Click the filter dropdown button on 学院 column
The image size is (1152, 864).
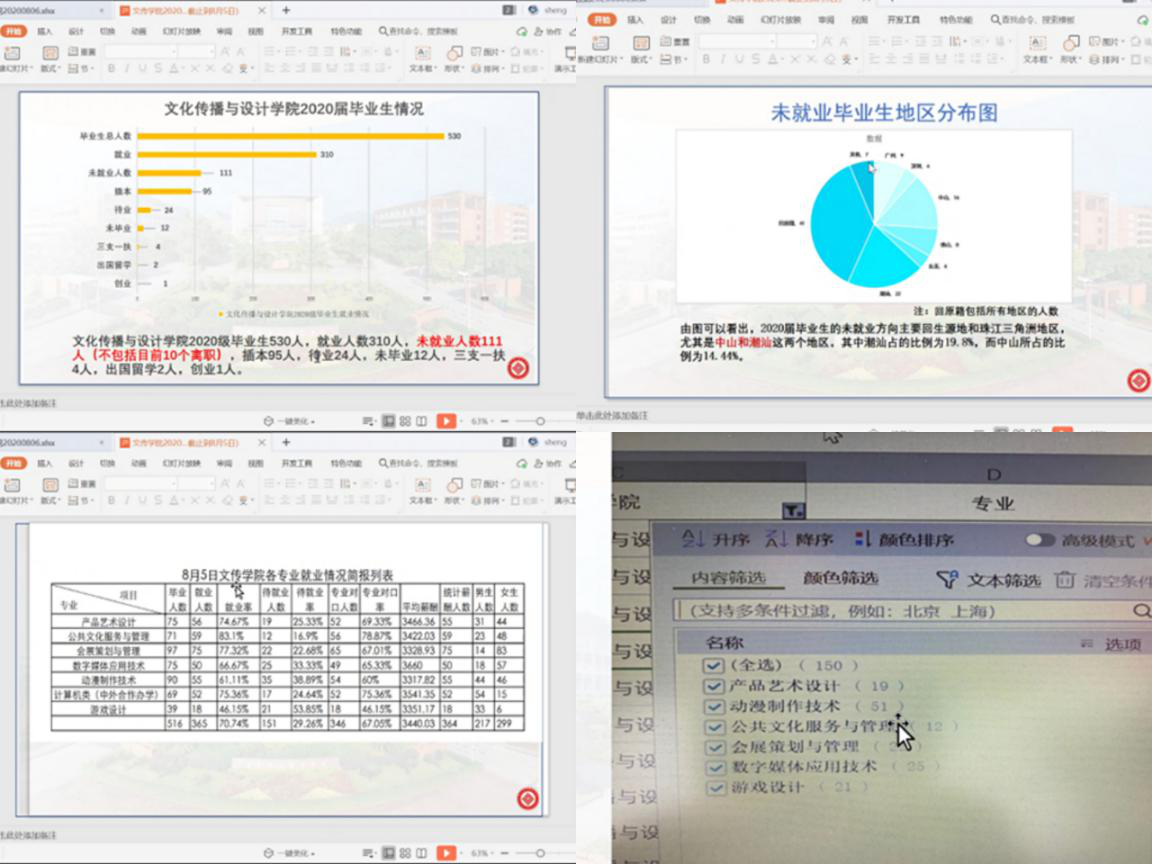[793, 511]
